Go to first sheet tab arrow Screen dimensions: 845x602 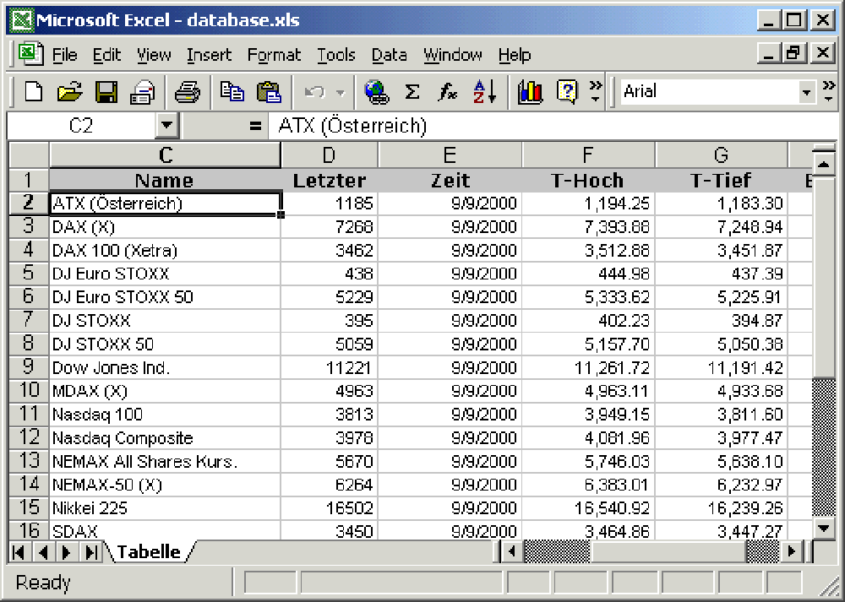pos(18,552)
